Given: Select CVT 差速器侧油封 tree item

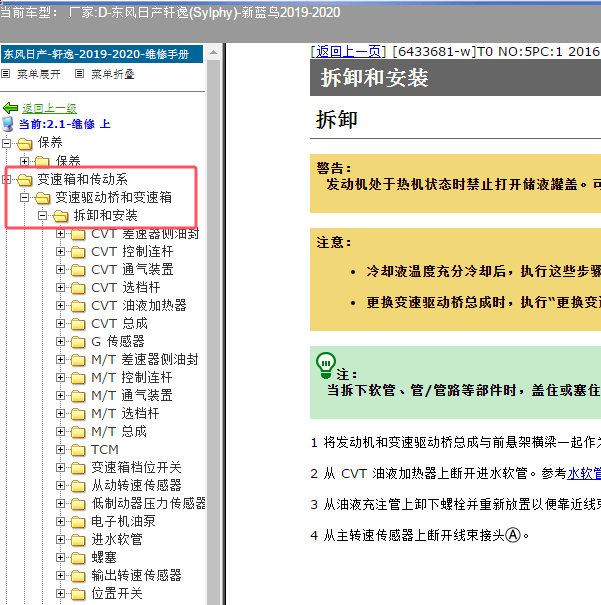Looking at the screenshot, I should point(145,234).
